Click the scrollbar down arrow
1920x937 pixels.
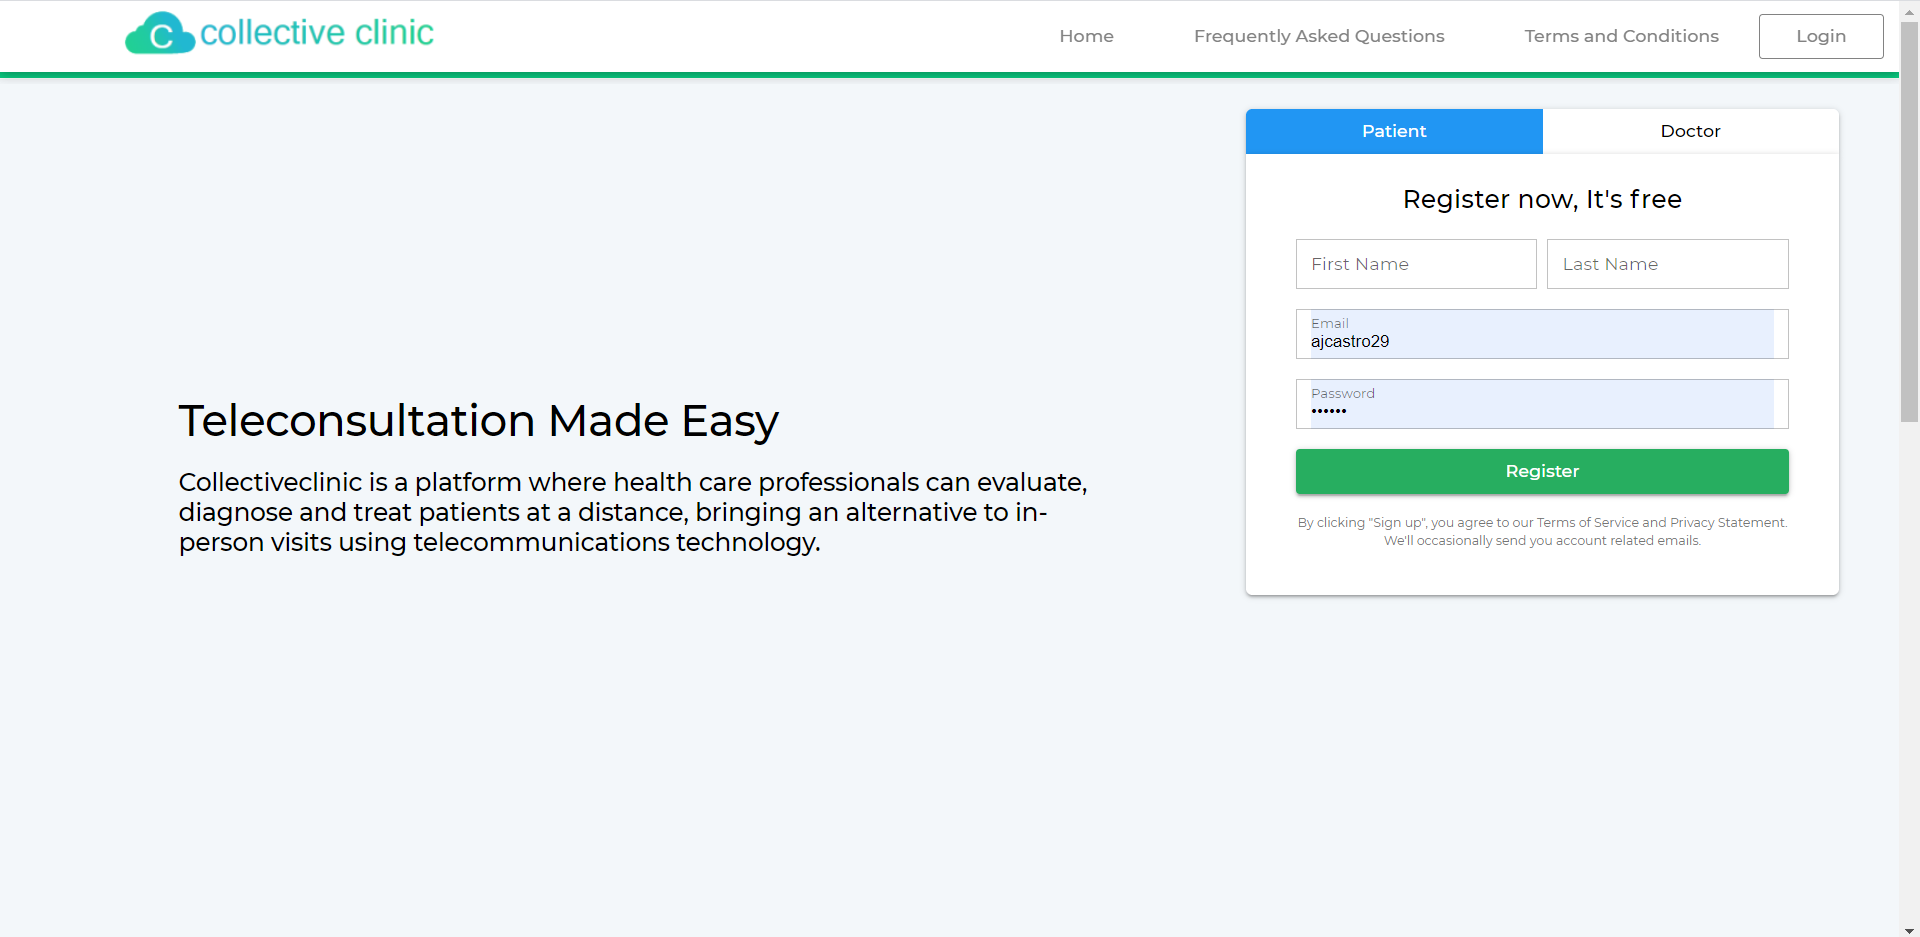[x=1909, y=930]
